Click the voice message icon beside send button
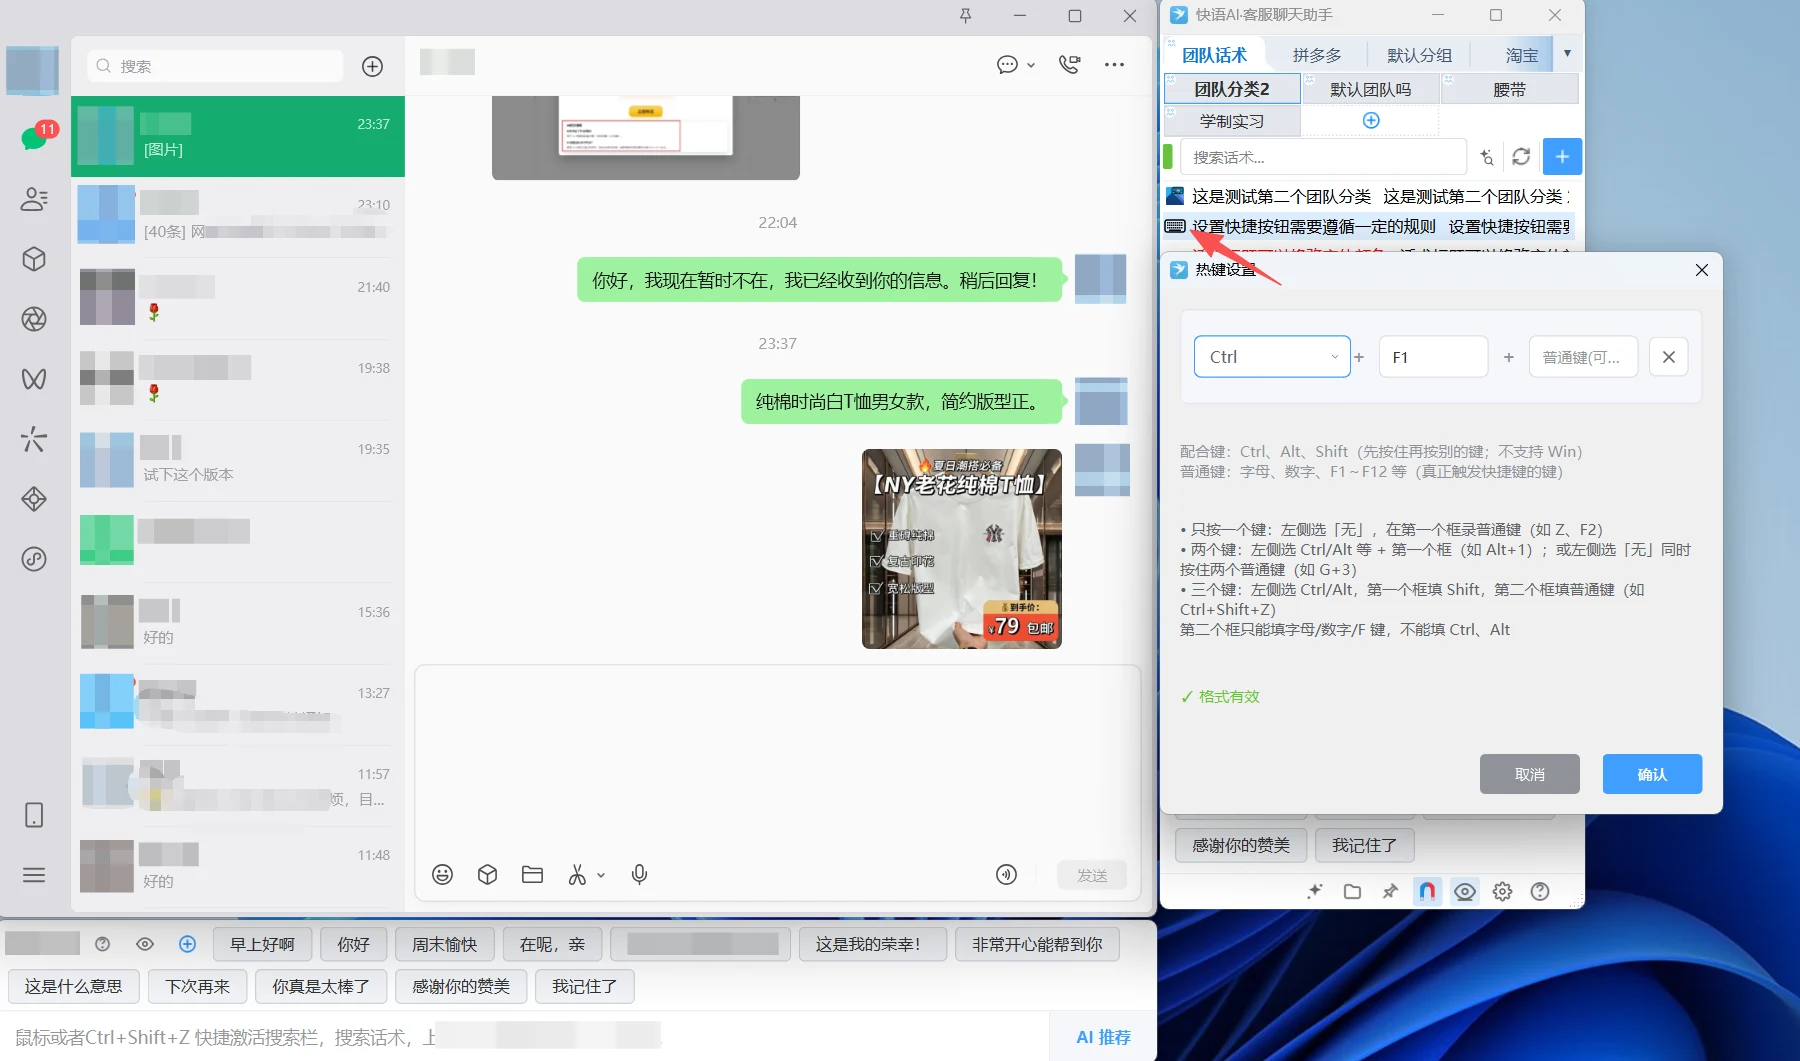This screenshot has width=1800, height=1061. pyautogui.click(x=1006, y=875)
